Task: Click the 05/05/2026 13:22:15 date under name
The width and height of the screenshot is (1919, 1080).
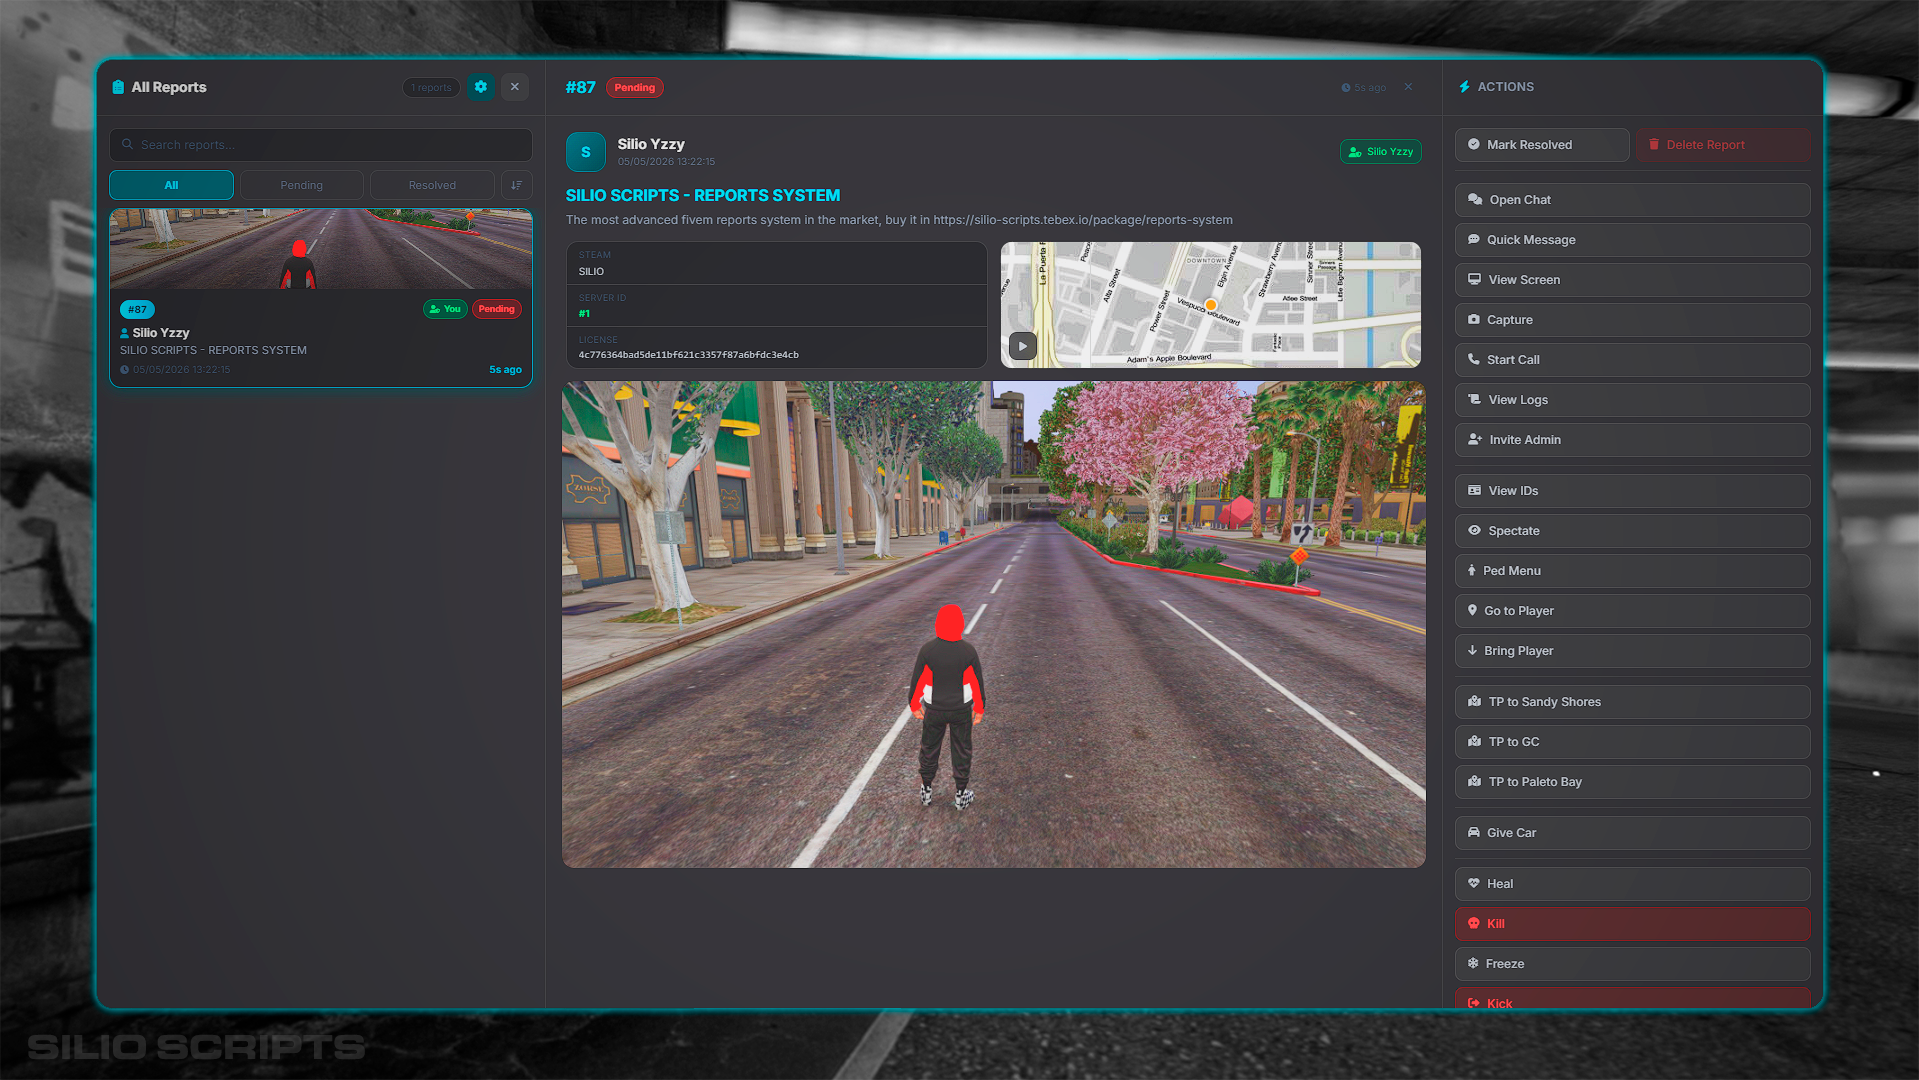Action: tap(666, 162)
